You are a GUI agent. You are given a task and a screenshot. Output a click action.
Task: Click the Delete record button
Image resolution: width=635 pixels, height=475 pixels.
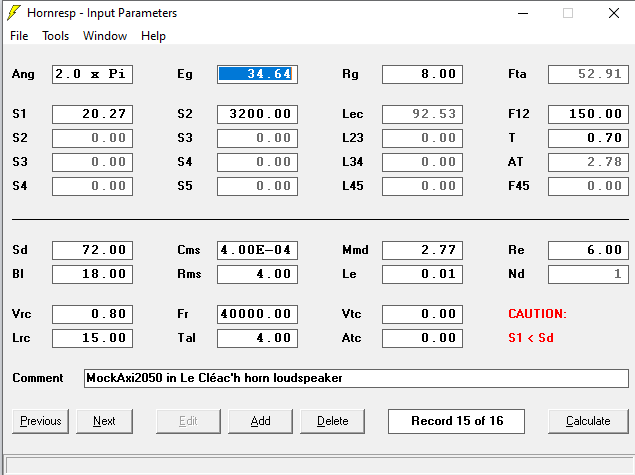tap(332, 421)
